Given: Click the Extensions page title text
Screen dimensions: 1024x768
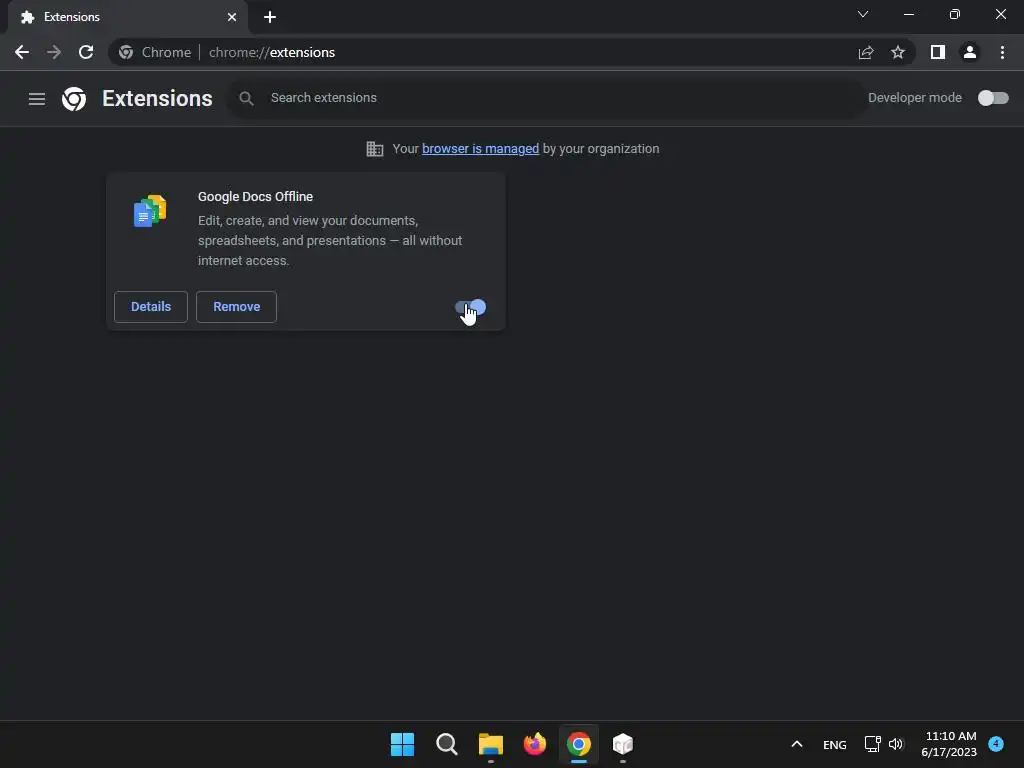Looking at the screenshot, I should [x=157, y=99].
